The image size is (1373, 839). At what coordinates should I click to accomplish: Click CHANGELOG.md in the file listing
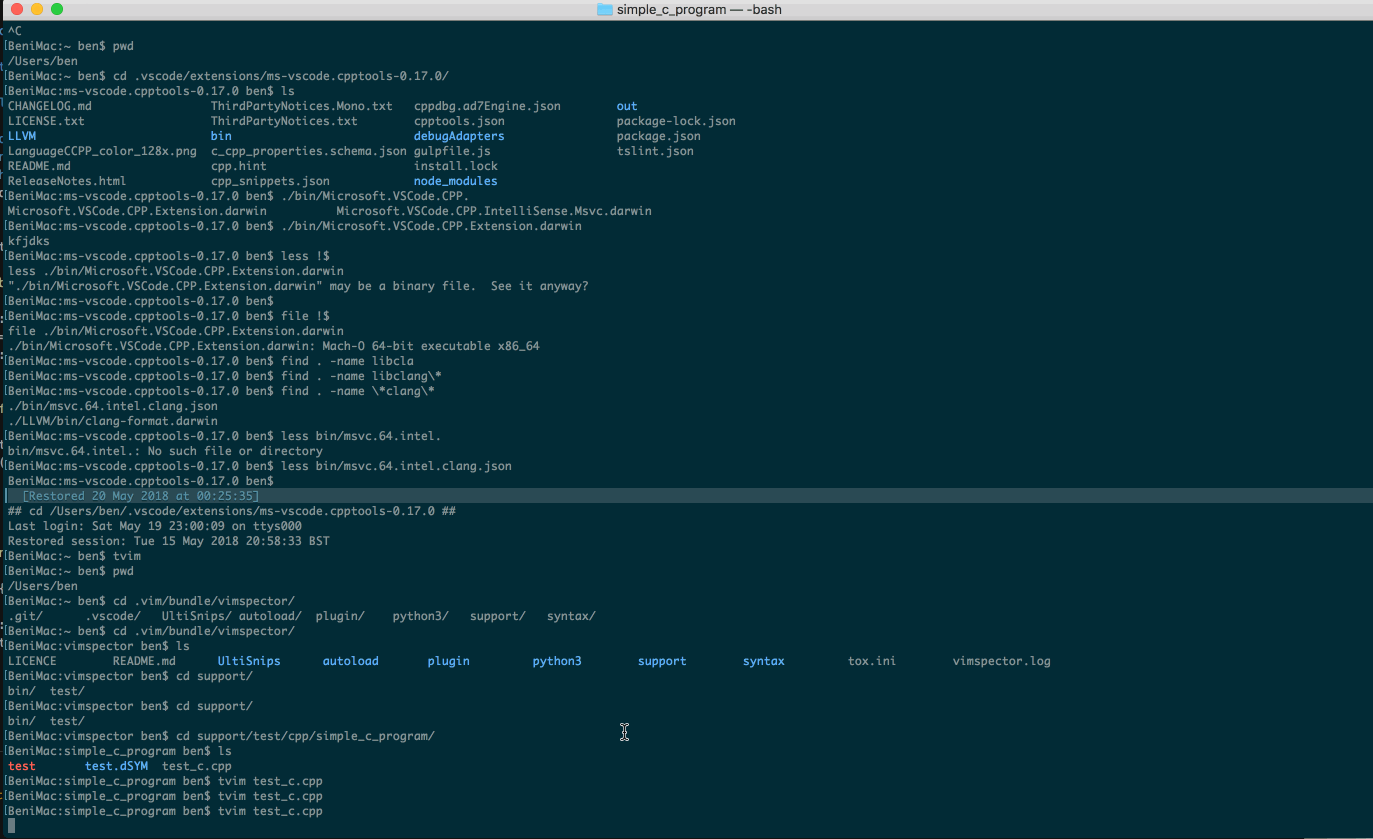point(50,106)
